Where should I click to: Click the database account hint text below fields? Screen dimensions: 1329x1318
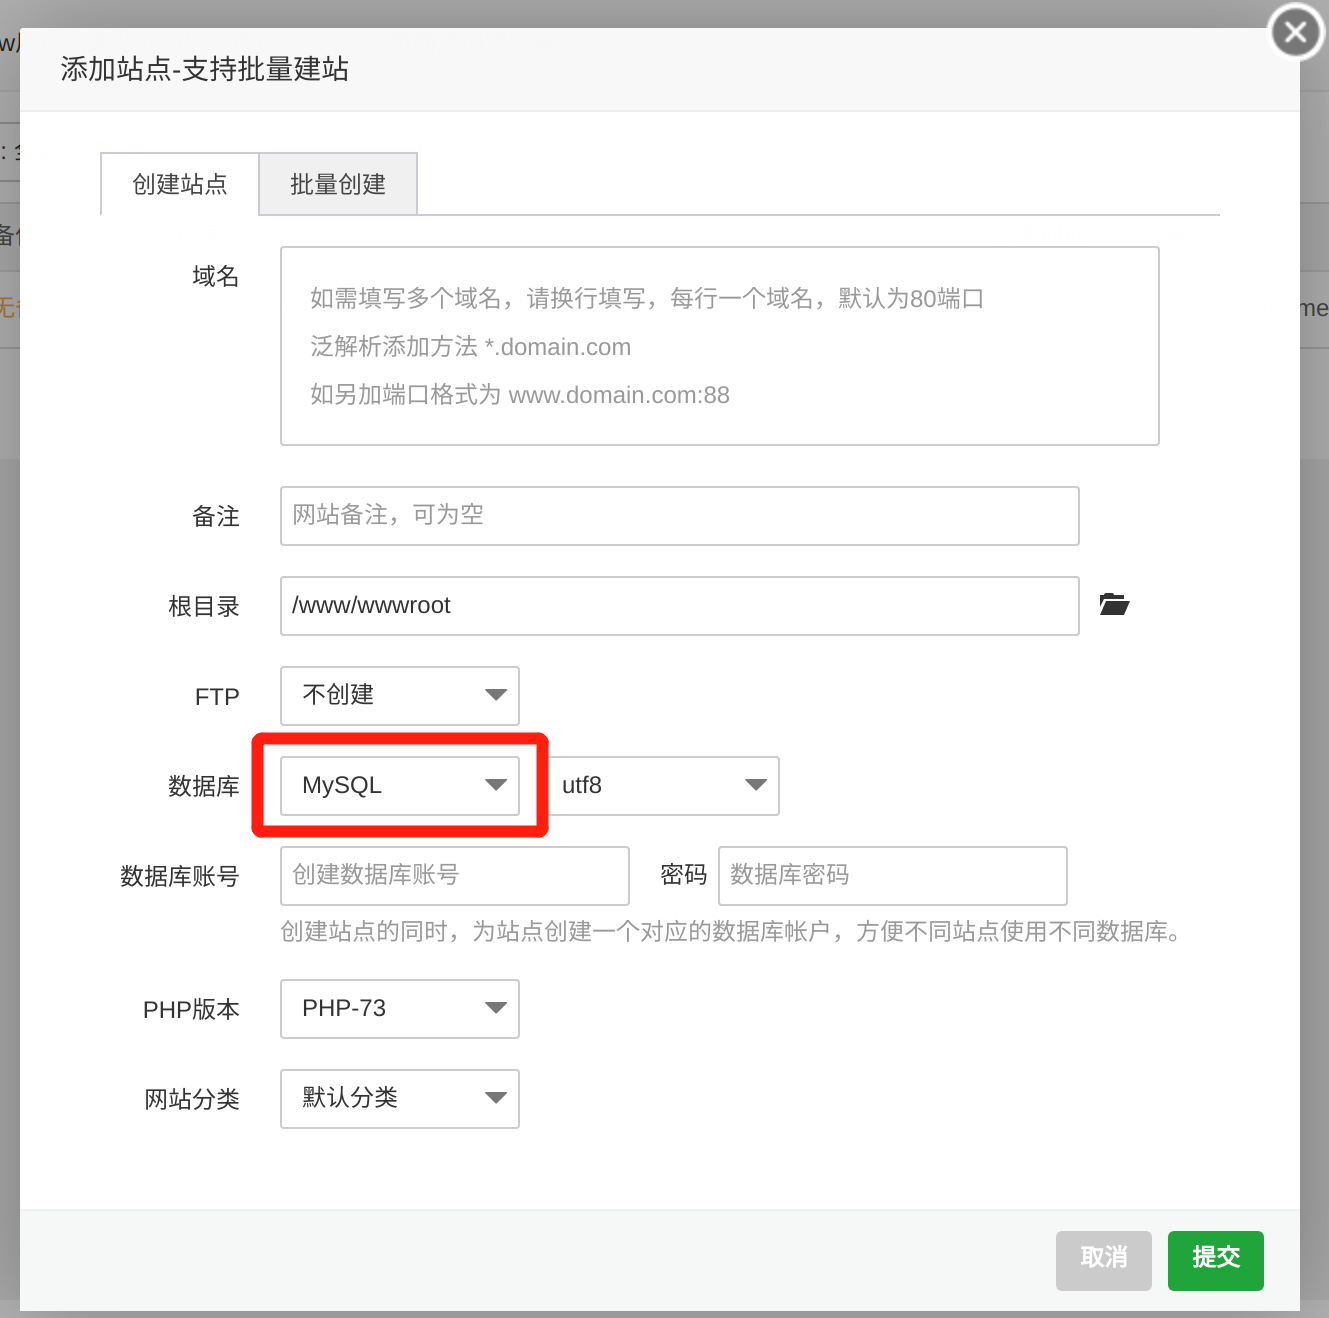pyautogui.click(x=731, y=932)
